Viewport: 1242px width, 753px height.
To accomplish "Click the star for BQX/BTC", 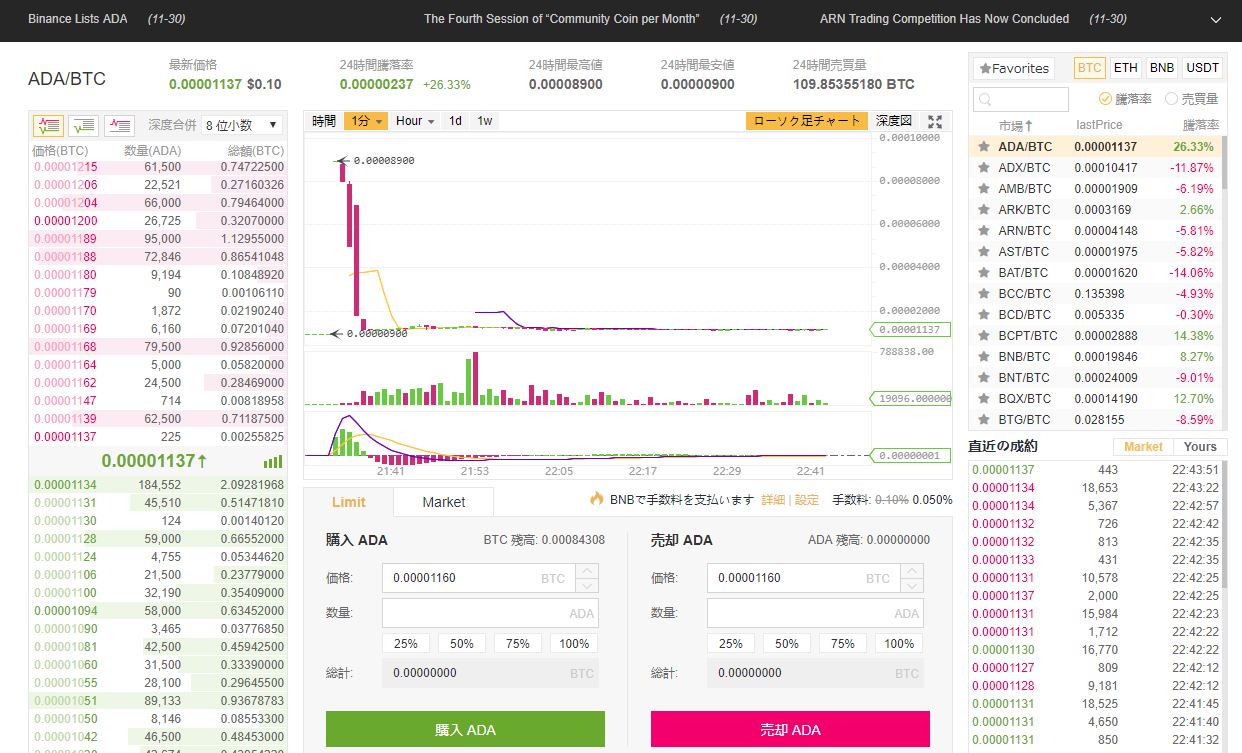I will pos(984,399).
